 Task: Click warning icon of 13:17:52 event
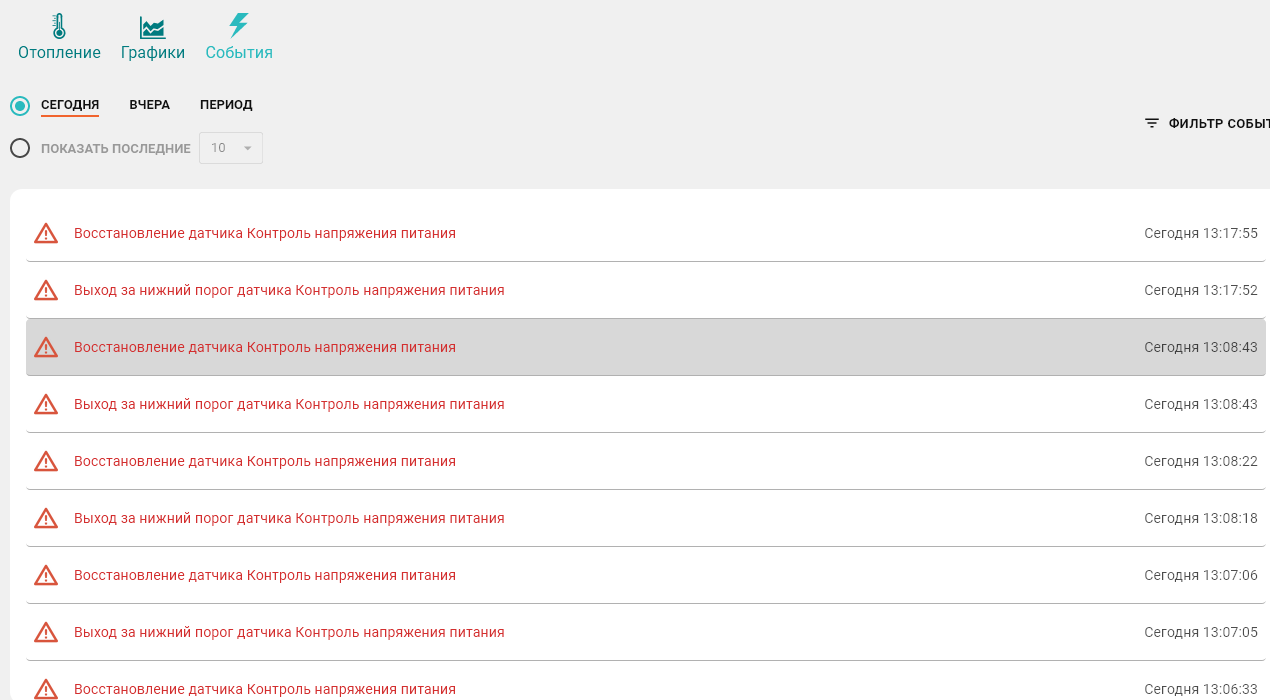point(46,290)
